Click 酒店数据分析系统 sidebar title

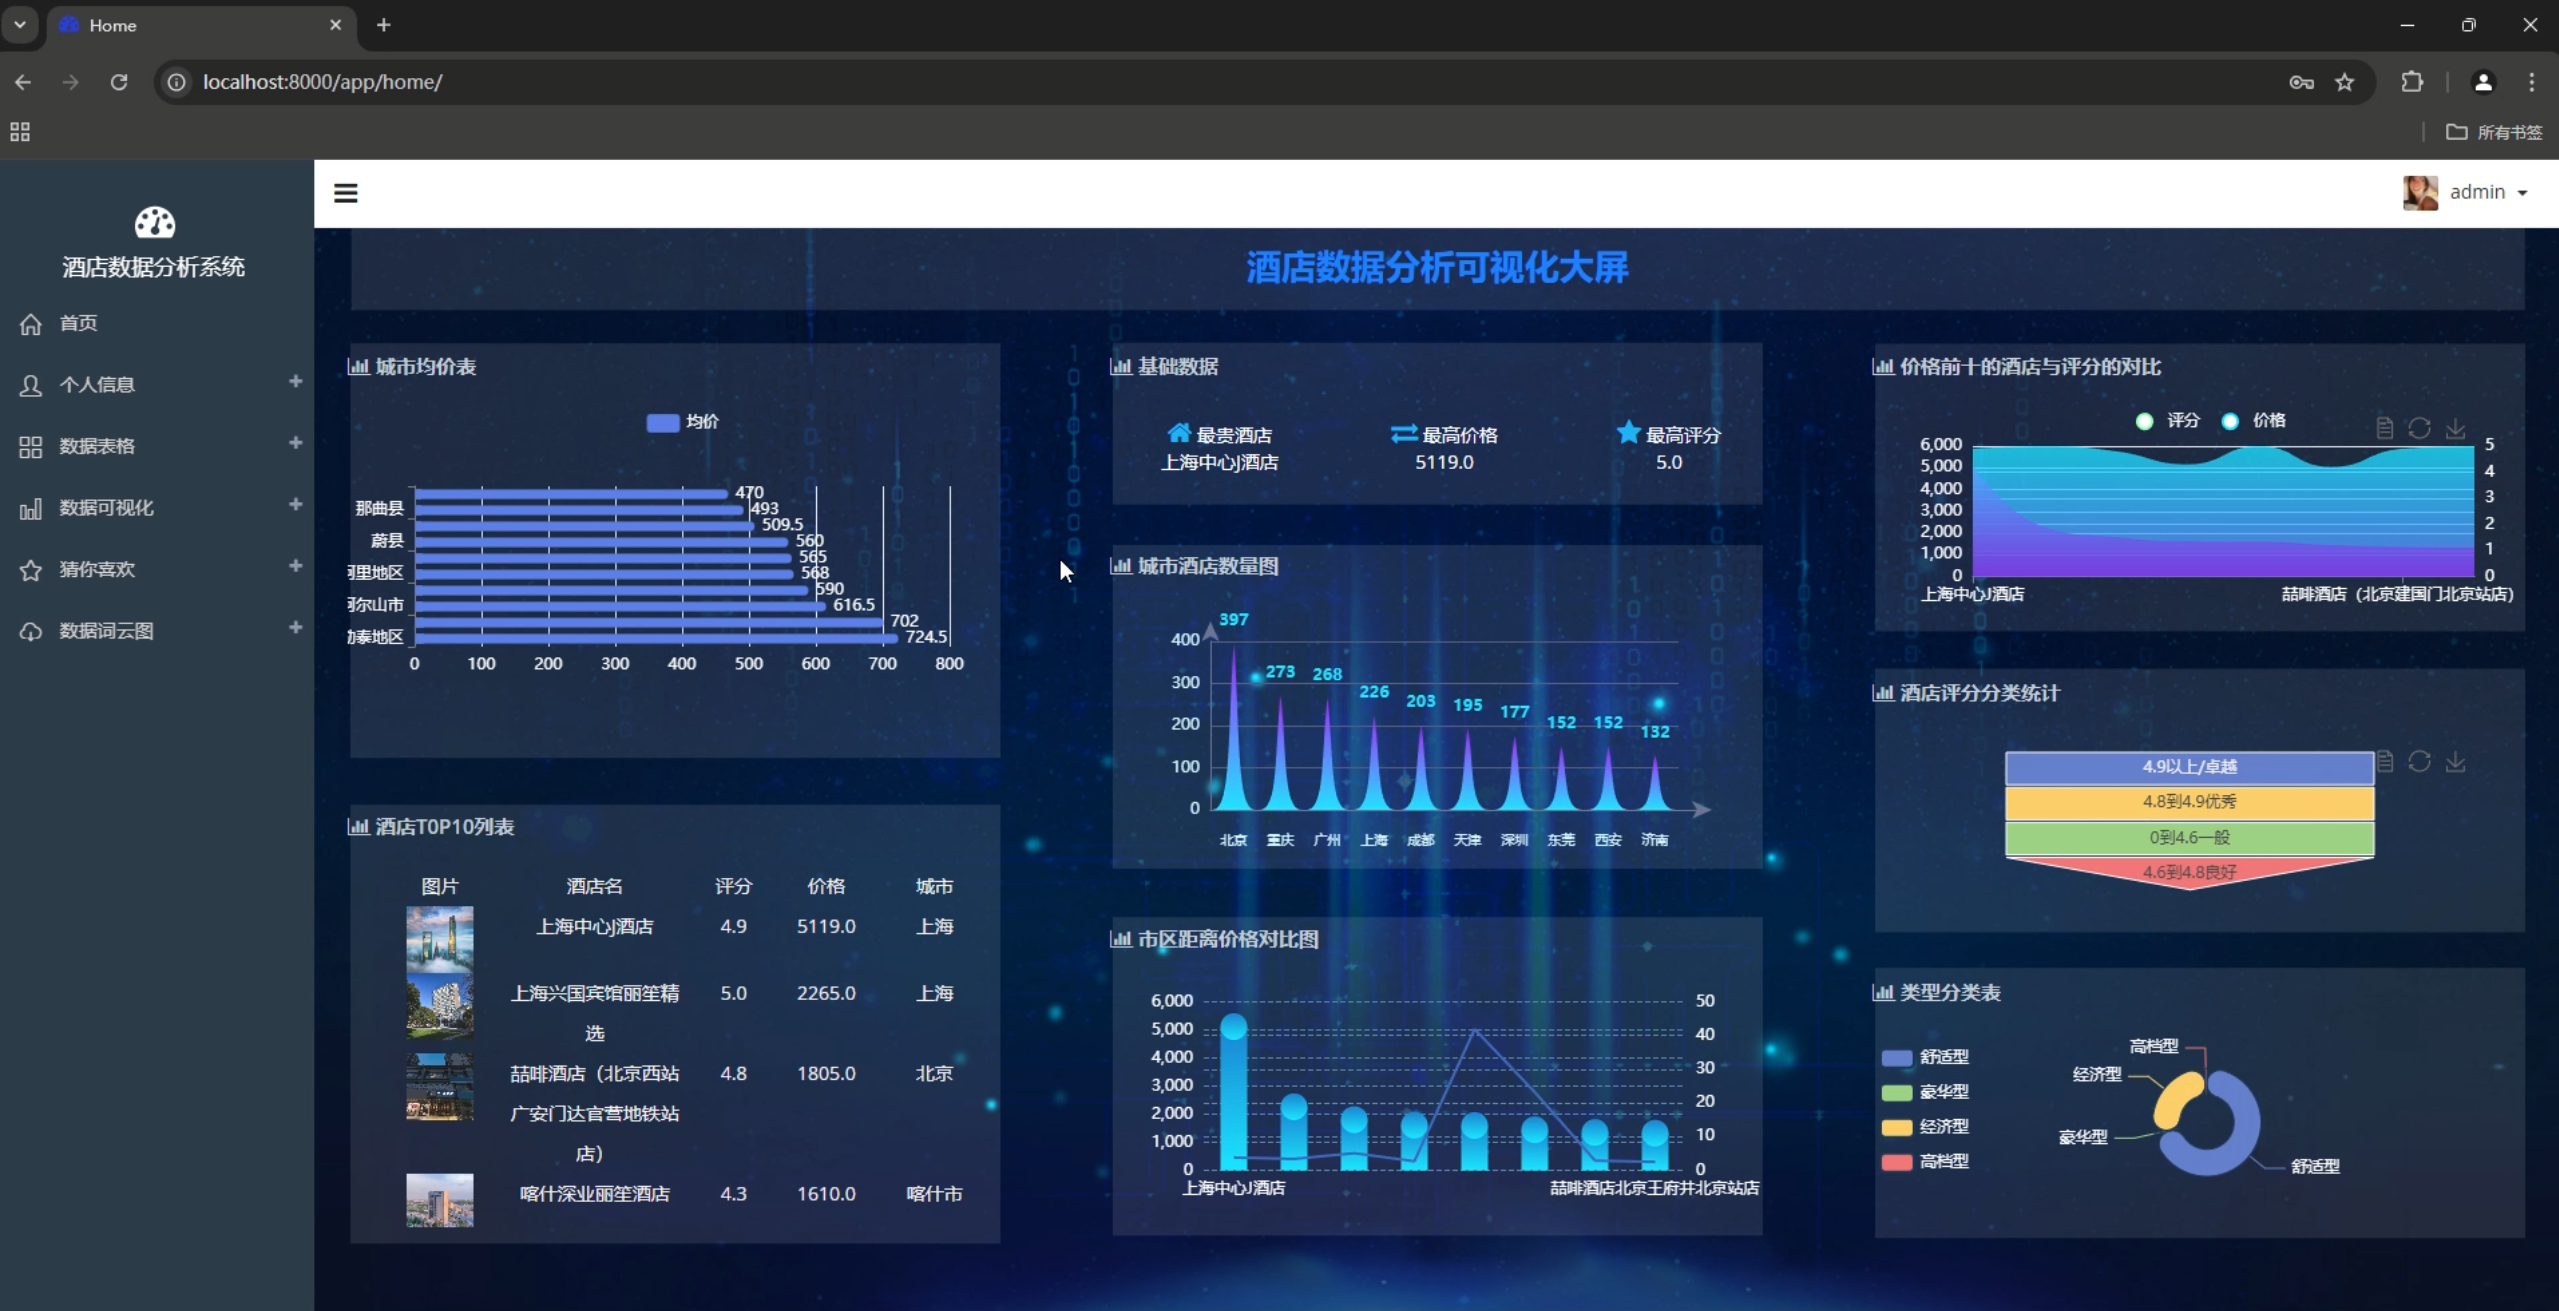[x=153, y=267]
